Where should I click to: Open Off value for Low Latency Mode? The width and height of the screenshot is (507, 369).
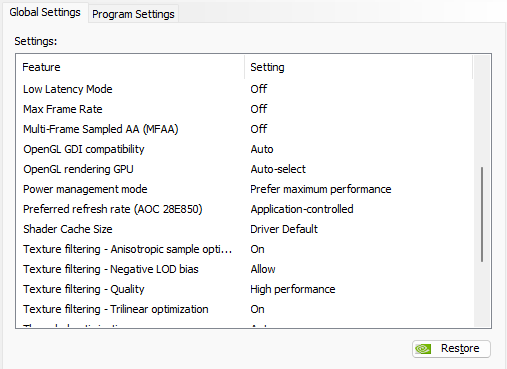coord(259,89)
